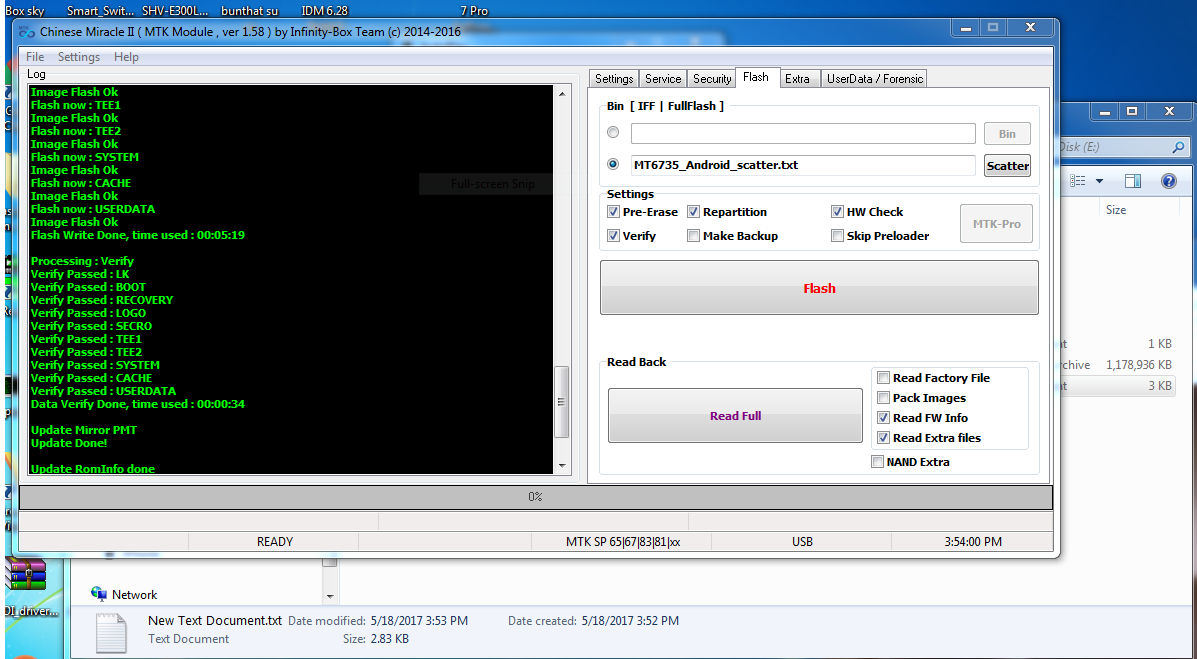
Task: Click the Size column header in Explorer
Action: (x=1116, y=209)
